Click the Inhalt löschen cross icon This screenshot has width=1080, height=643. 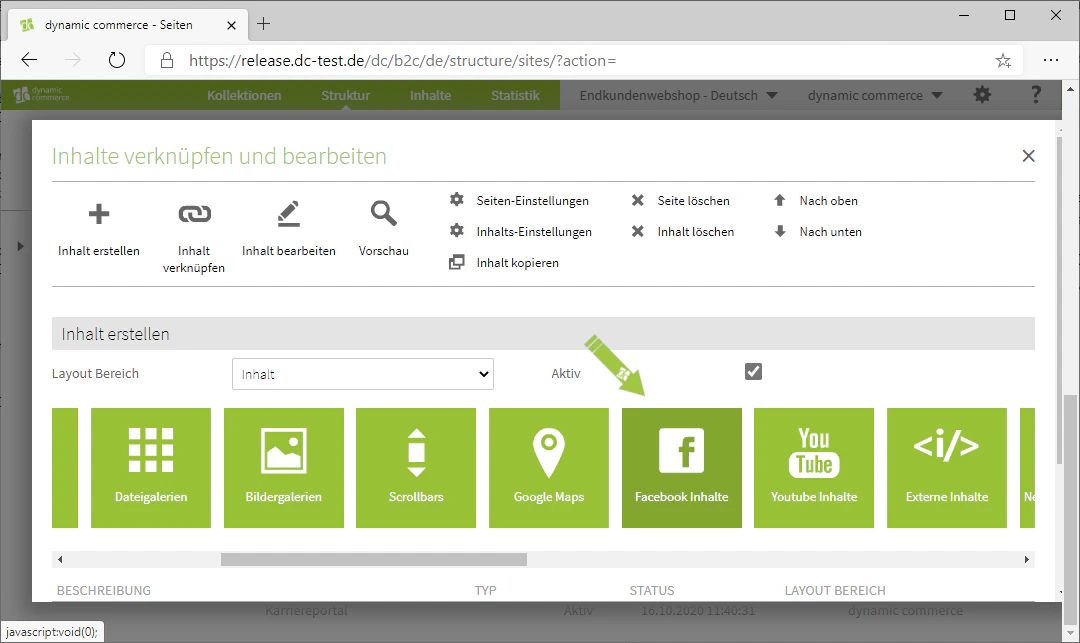tap(638, 231)
